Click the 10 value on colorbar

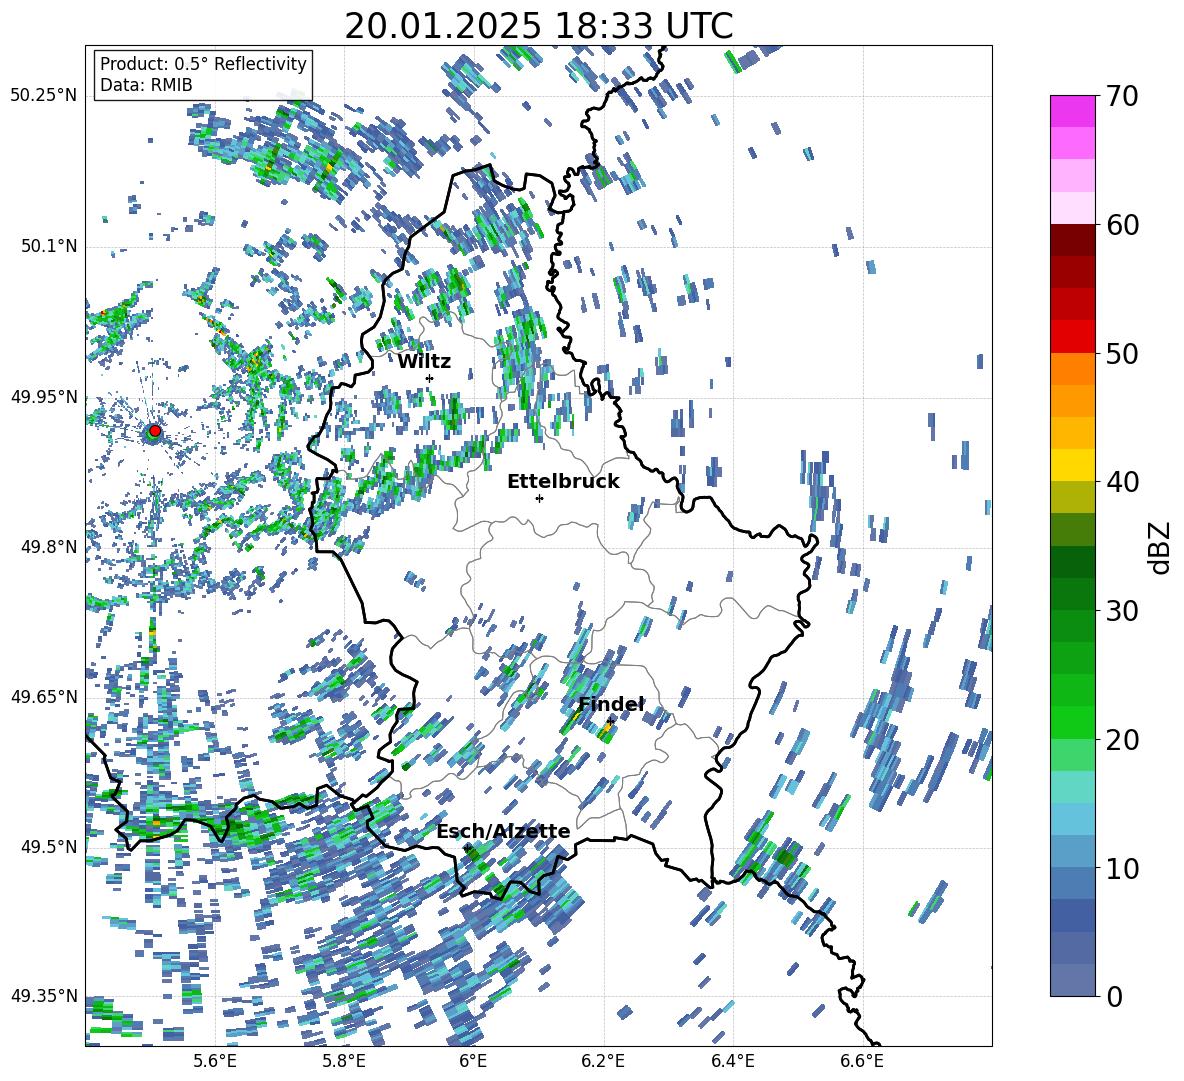tap(1122, 868)
